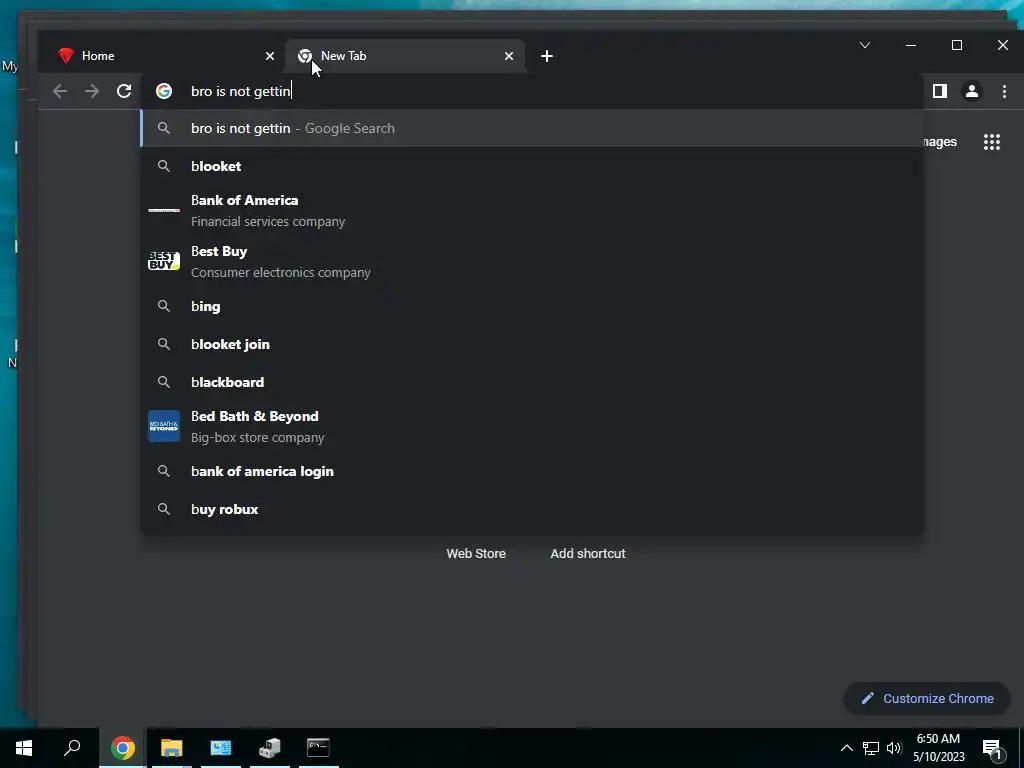The width and height of the screenshot is (1024, 768).
Task: Open the command prompt taskbar icon
Action: (318, 748)
